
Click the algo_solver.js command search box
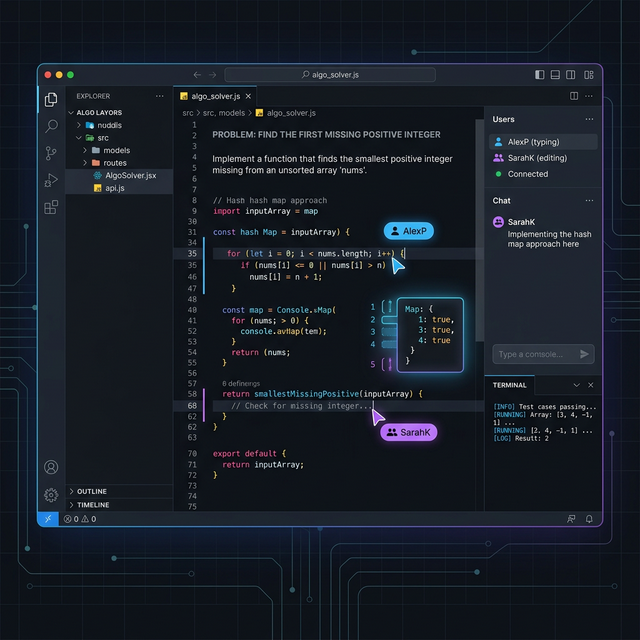coord(330,75)
